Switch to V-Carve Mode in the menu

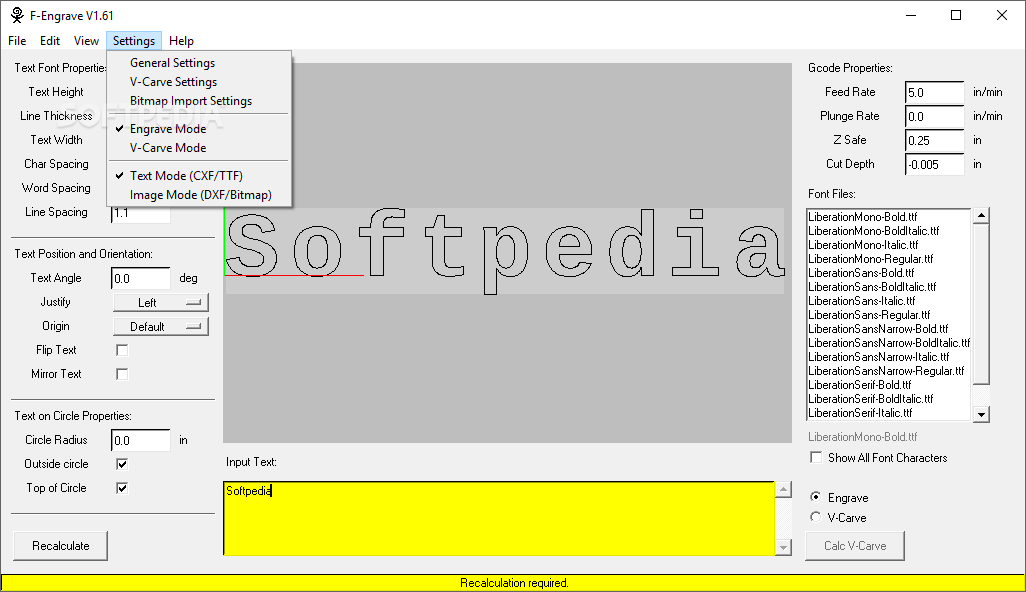[200, 148]
